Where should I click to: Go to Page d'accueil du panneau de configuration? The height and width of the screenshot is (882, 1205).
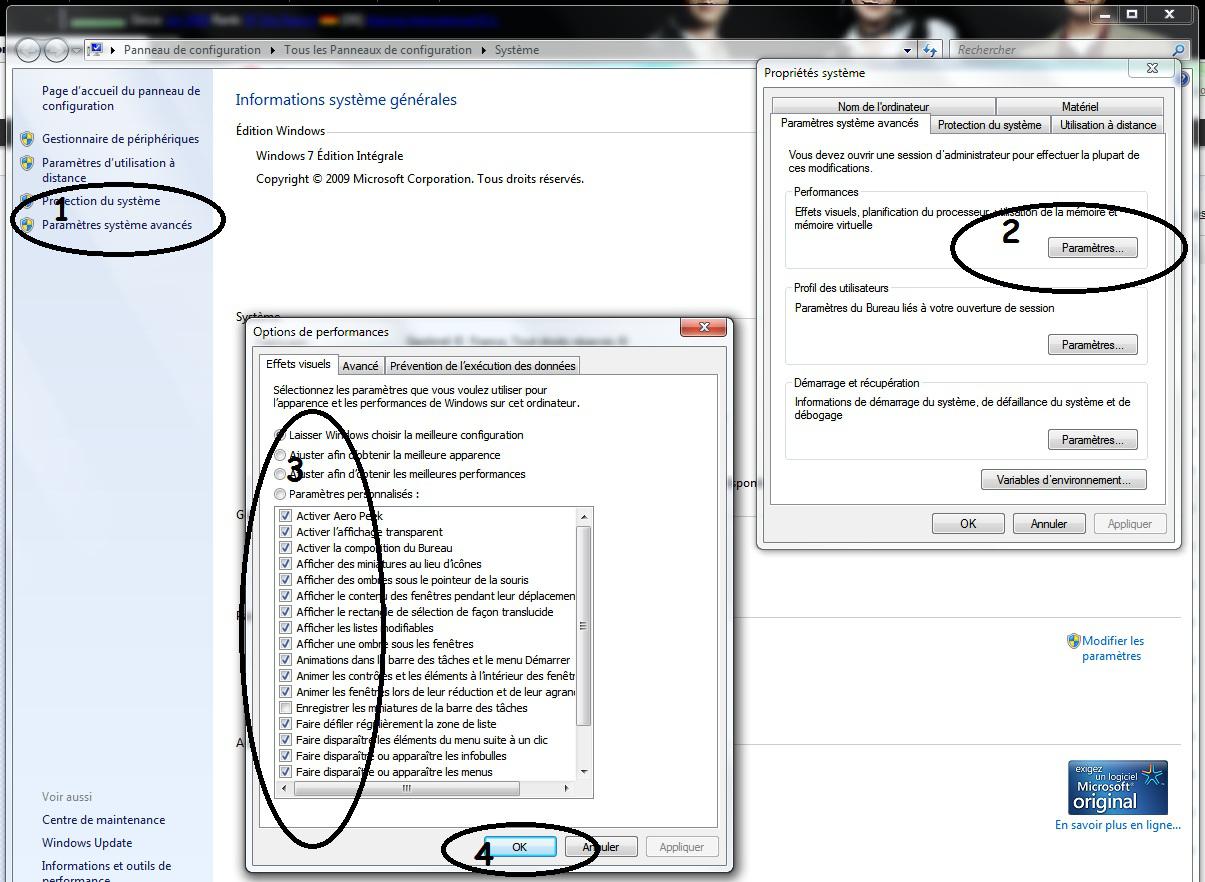pos(121,98)
